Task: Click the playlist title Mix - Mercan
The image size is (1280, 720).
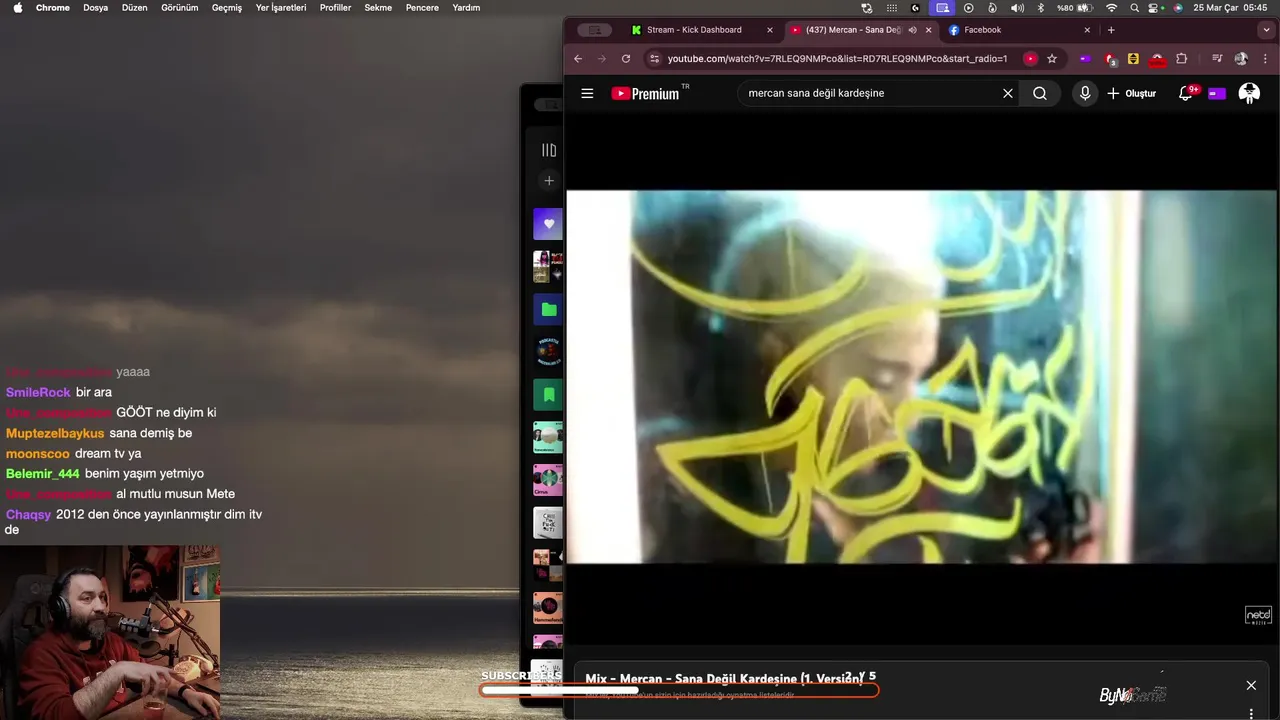Action: 724,679
